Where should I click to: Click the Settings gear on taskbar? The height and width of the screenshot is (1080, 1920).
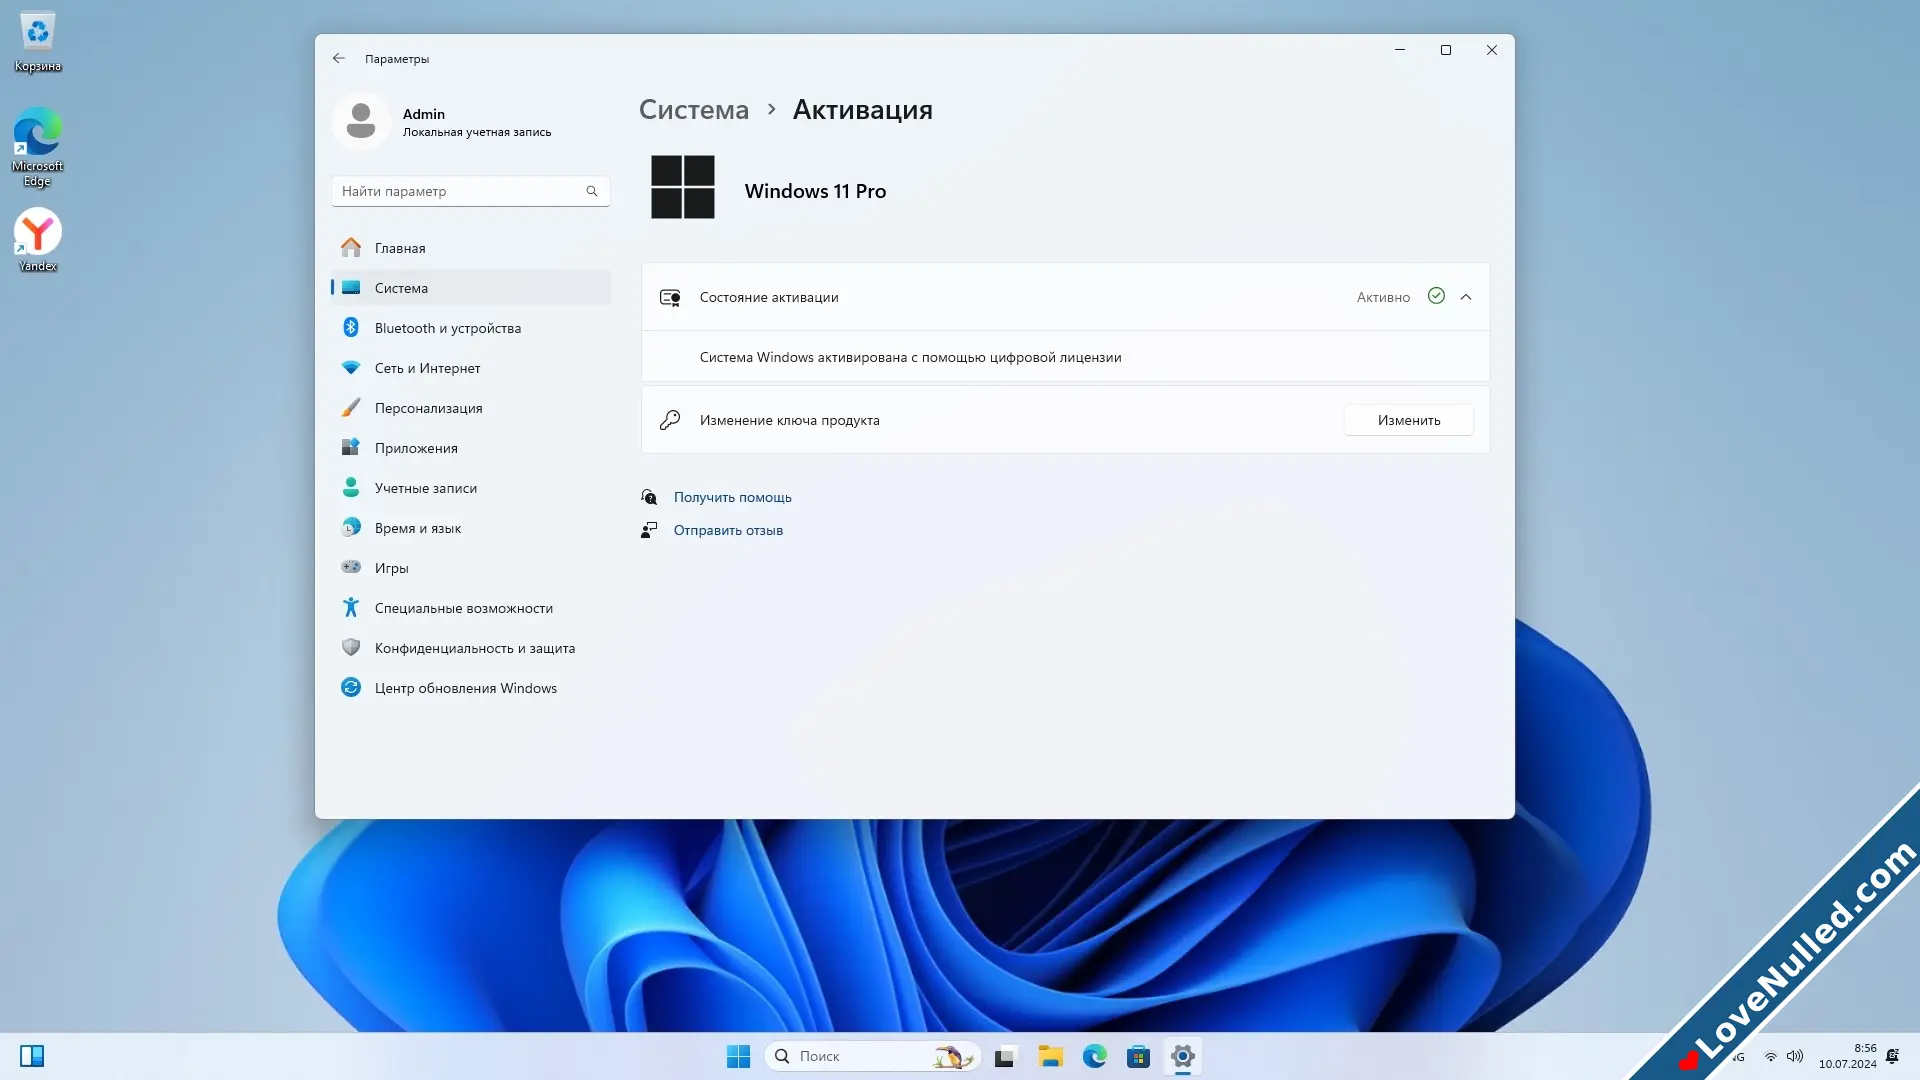click(1182, 1056)
